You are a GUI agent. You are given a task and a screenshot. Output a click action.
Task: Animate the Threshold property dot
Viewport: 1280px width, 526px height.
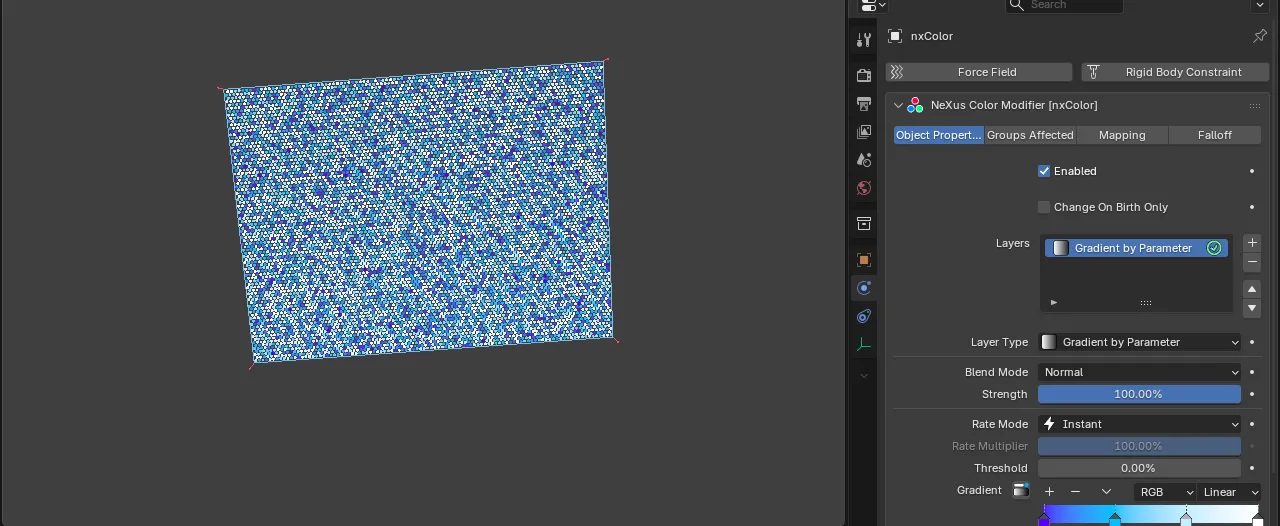pyautogui.click(x=1252, y=468)
